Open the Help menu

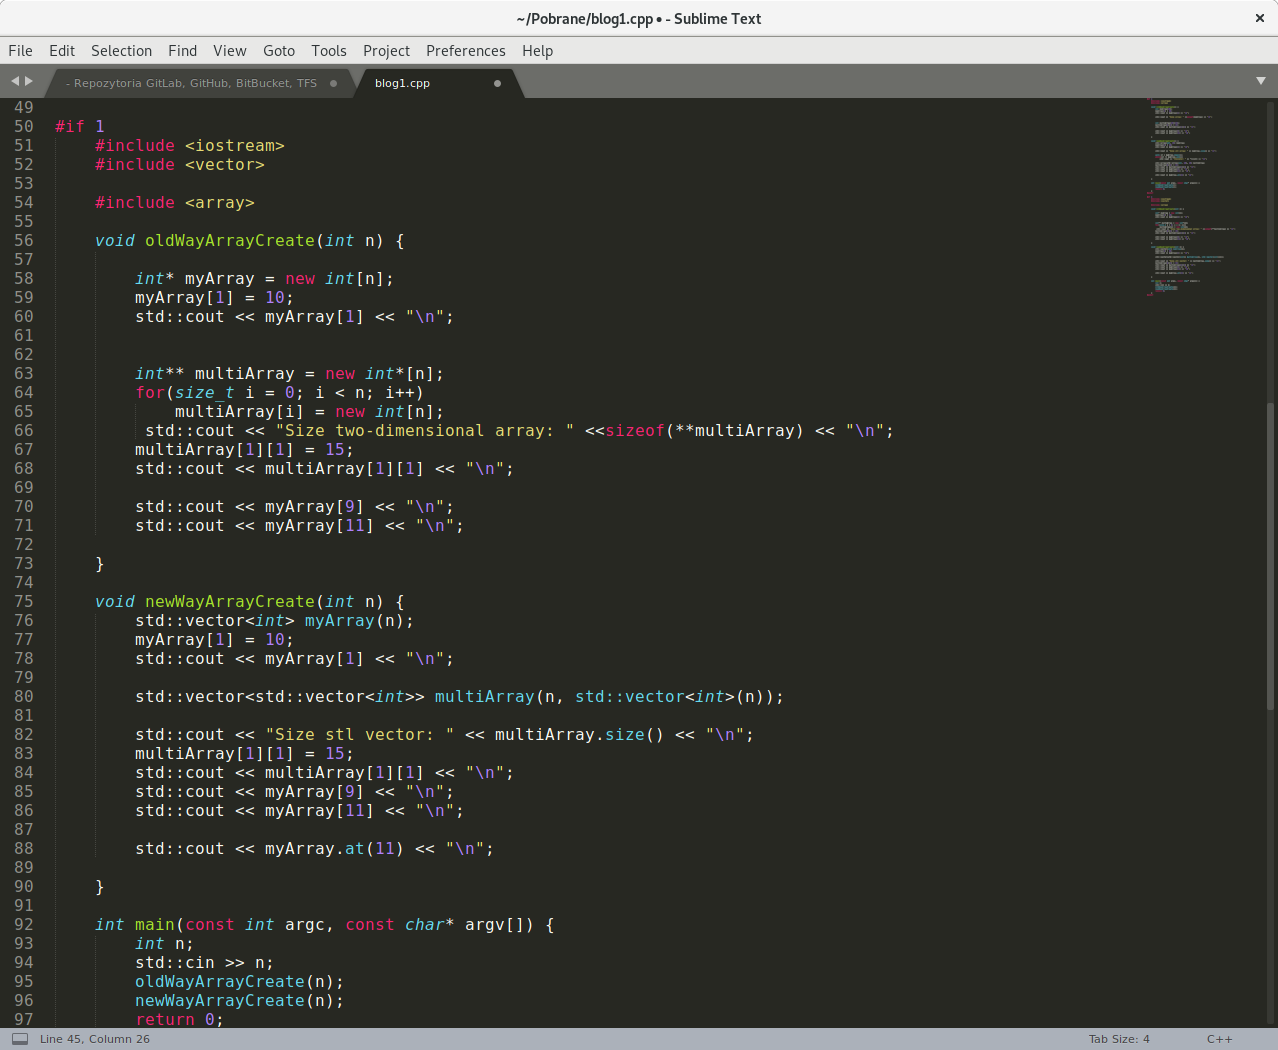(x=537, y=51)
